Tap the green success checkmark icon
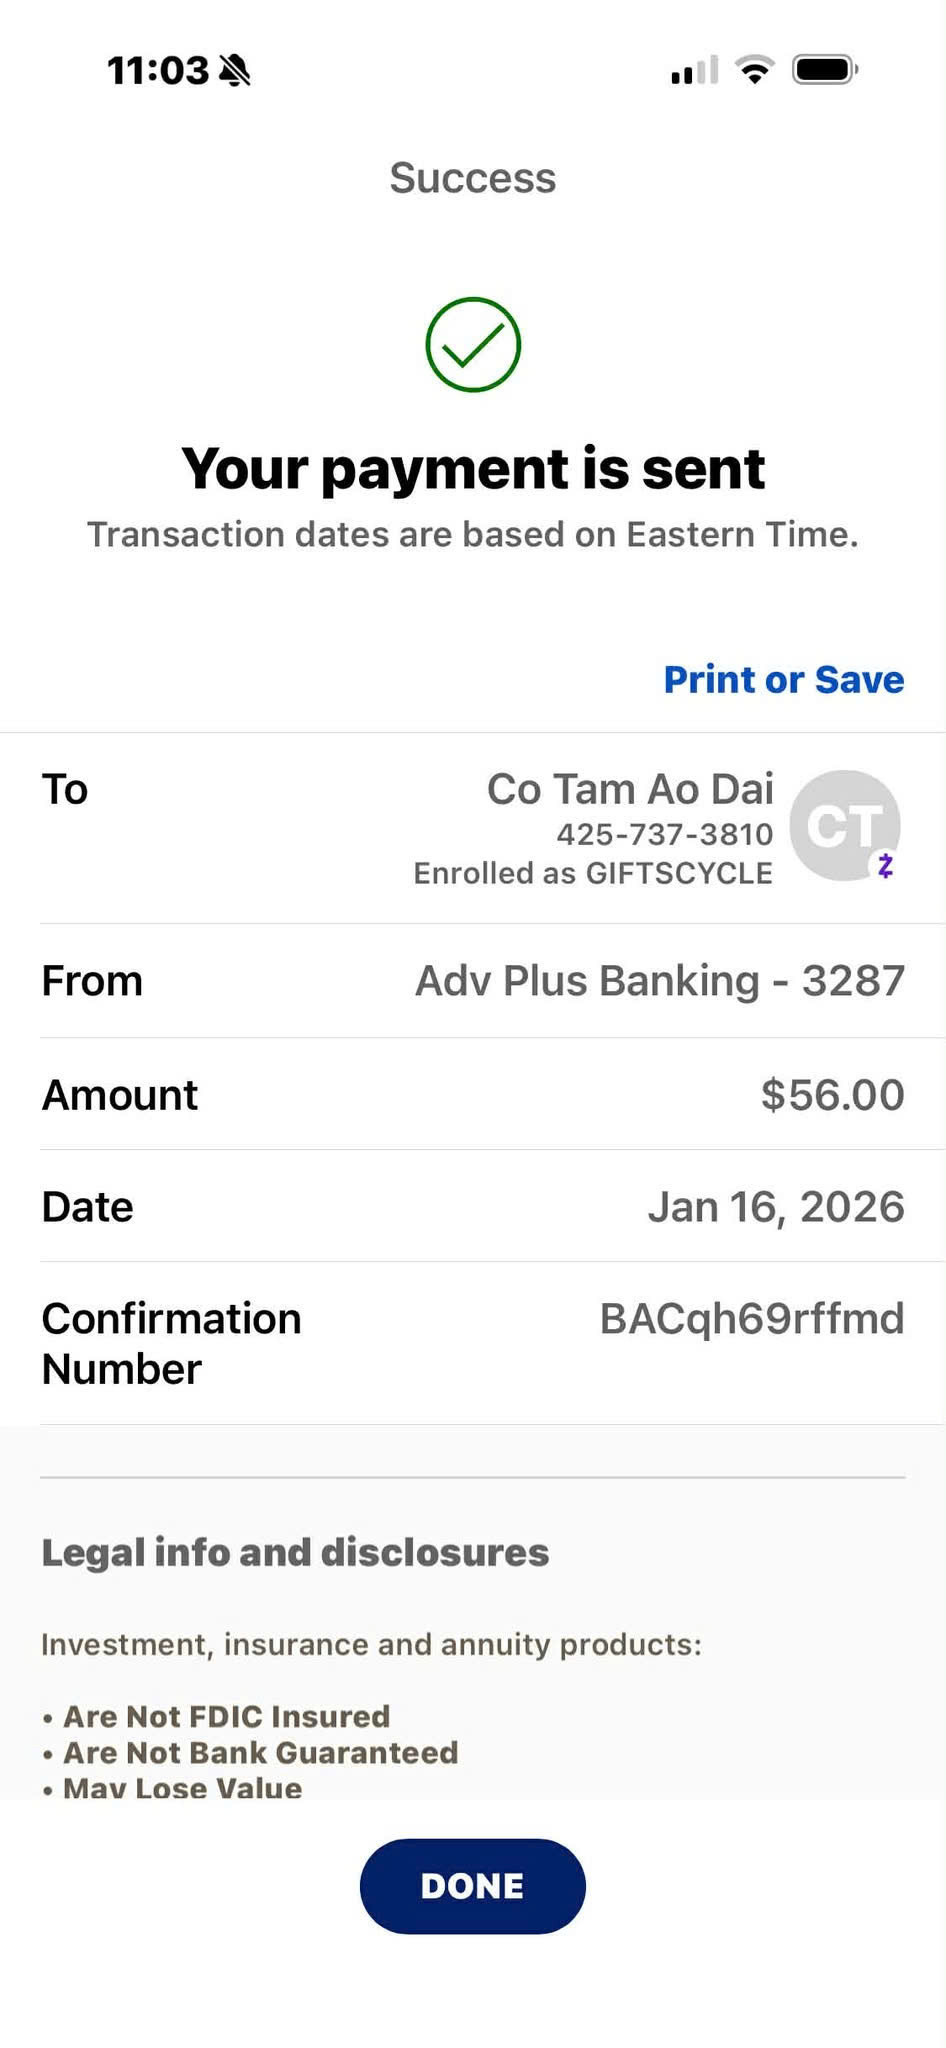This screenshot has height=2048, width=946. (473, 345)
